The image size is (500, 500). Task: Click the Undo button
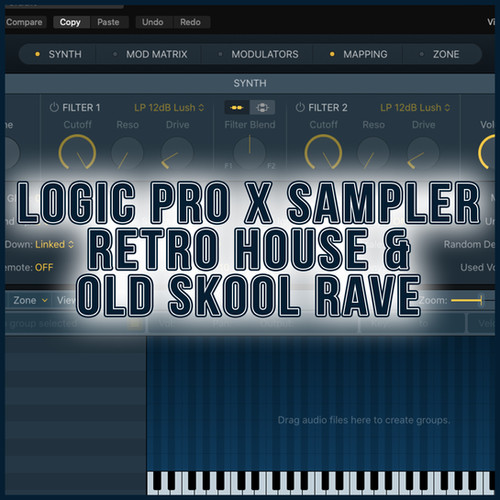coord(153,22)
